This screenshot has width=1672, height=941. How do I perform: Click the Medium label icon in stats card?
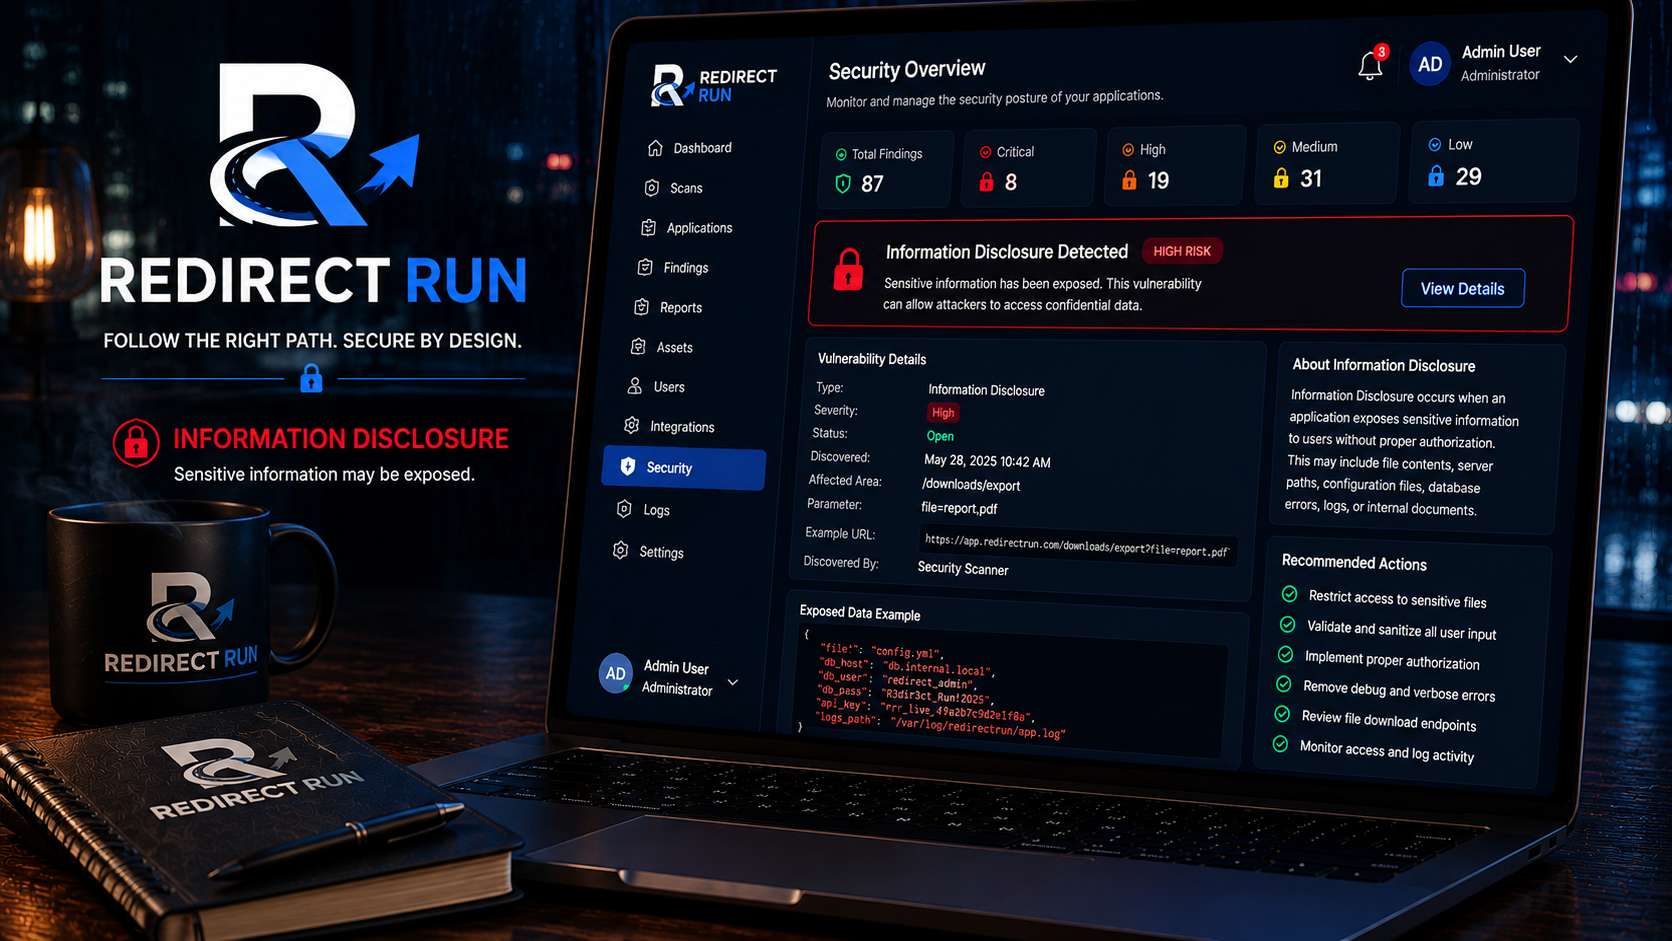[1279, 147]
